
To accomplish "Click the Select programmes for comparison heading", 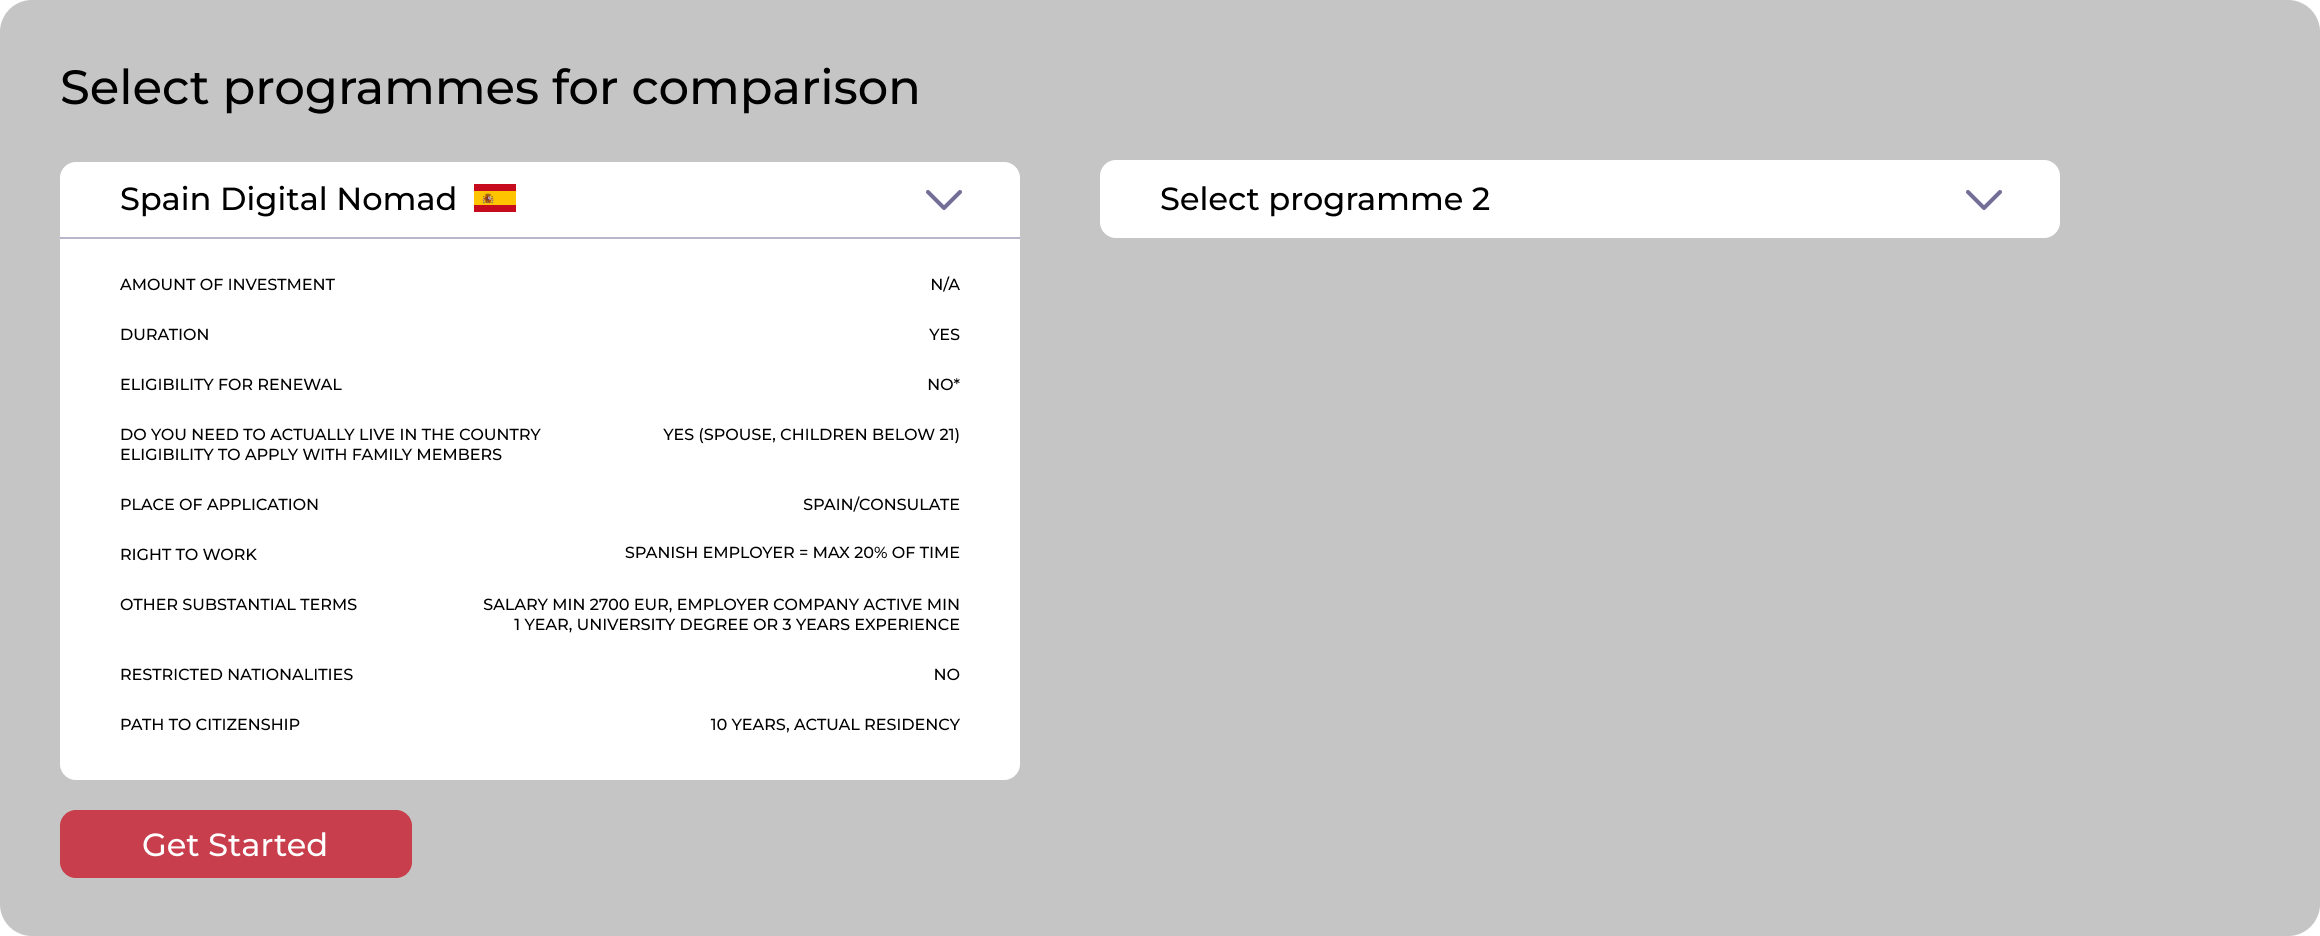I will pos(490,88).
